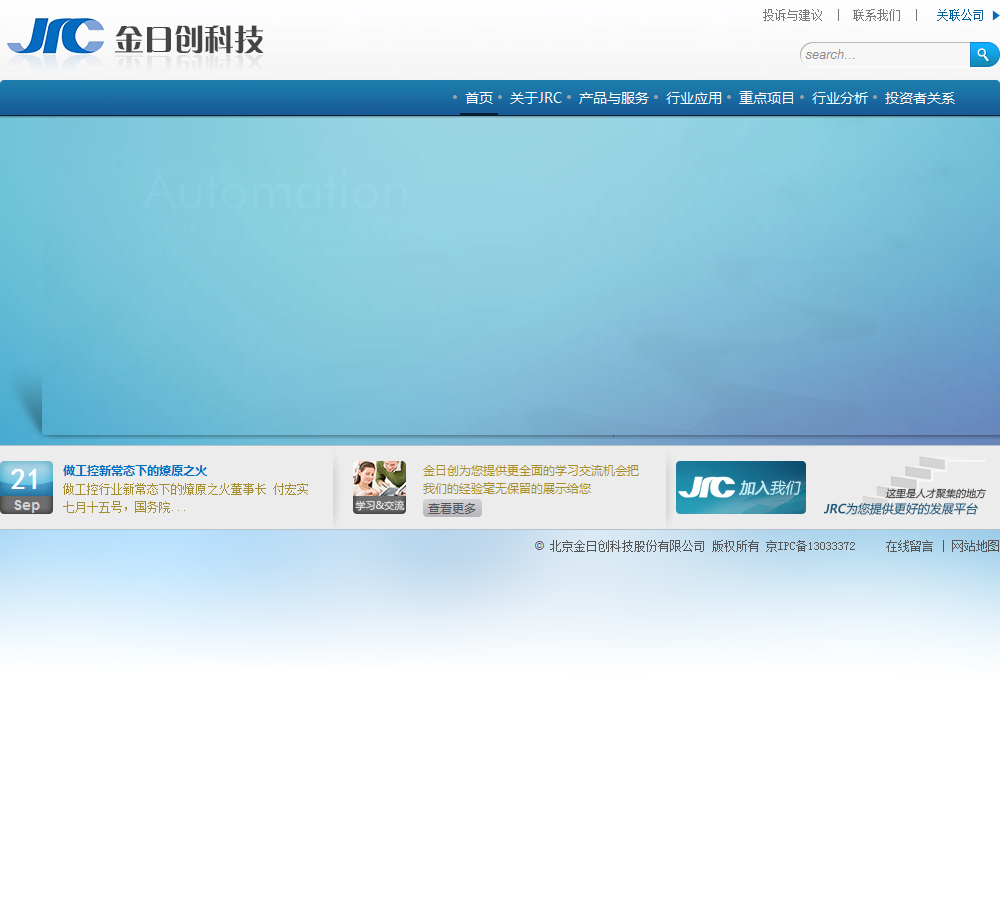Open the 投资者关系 menu item
Screen dimensions: 1000x909
coord(920,98)
